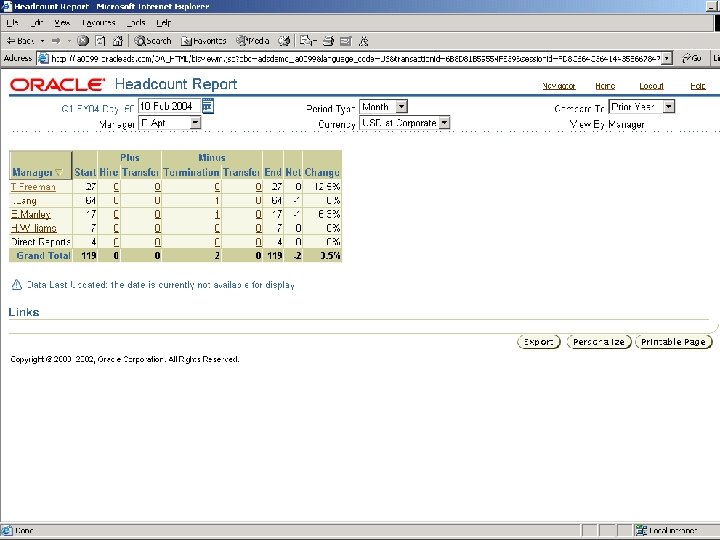Click the Home link in page header
The height and width of the screenshot is (540, 720).
[x=605, y=86]
